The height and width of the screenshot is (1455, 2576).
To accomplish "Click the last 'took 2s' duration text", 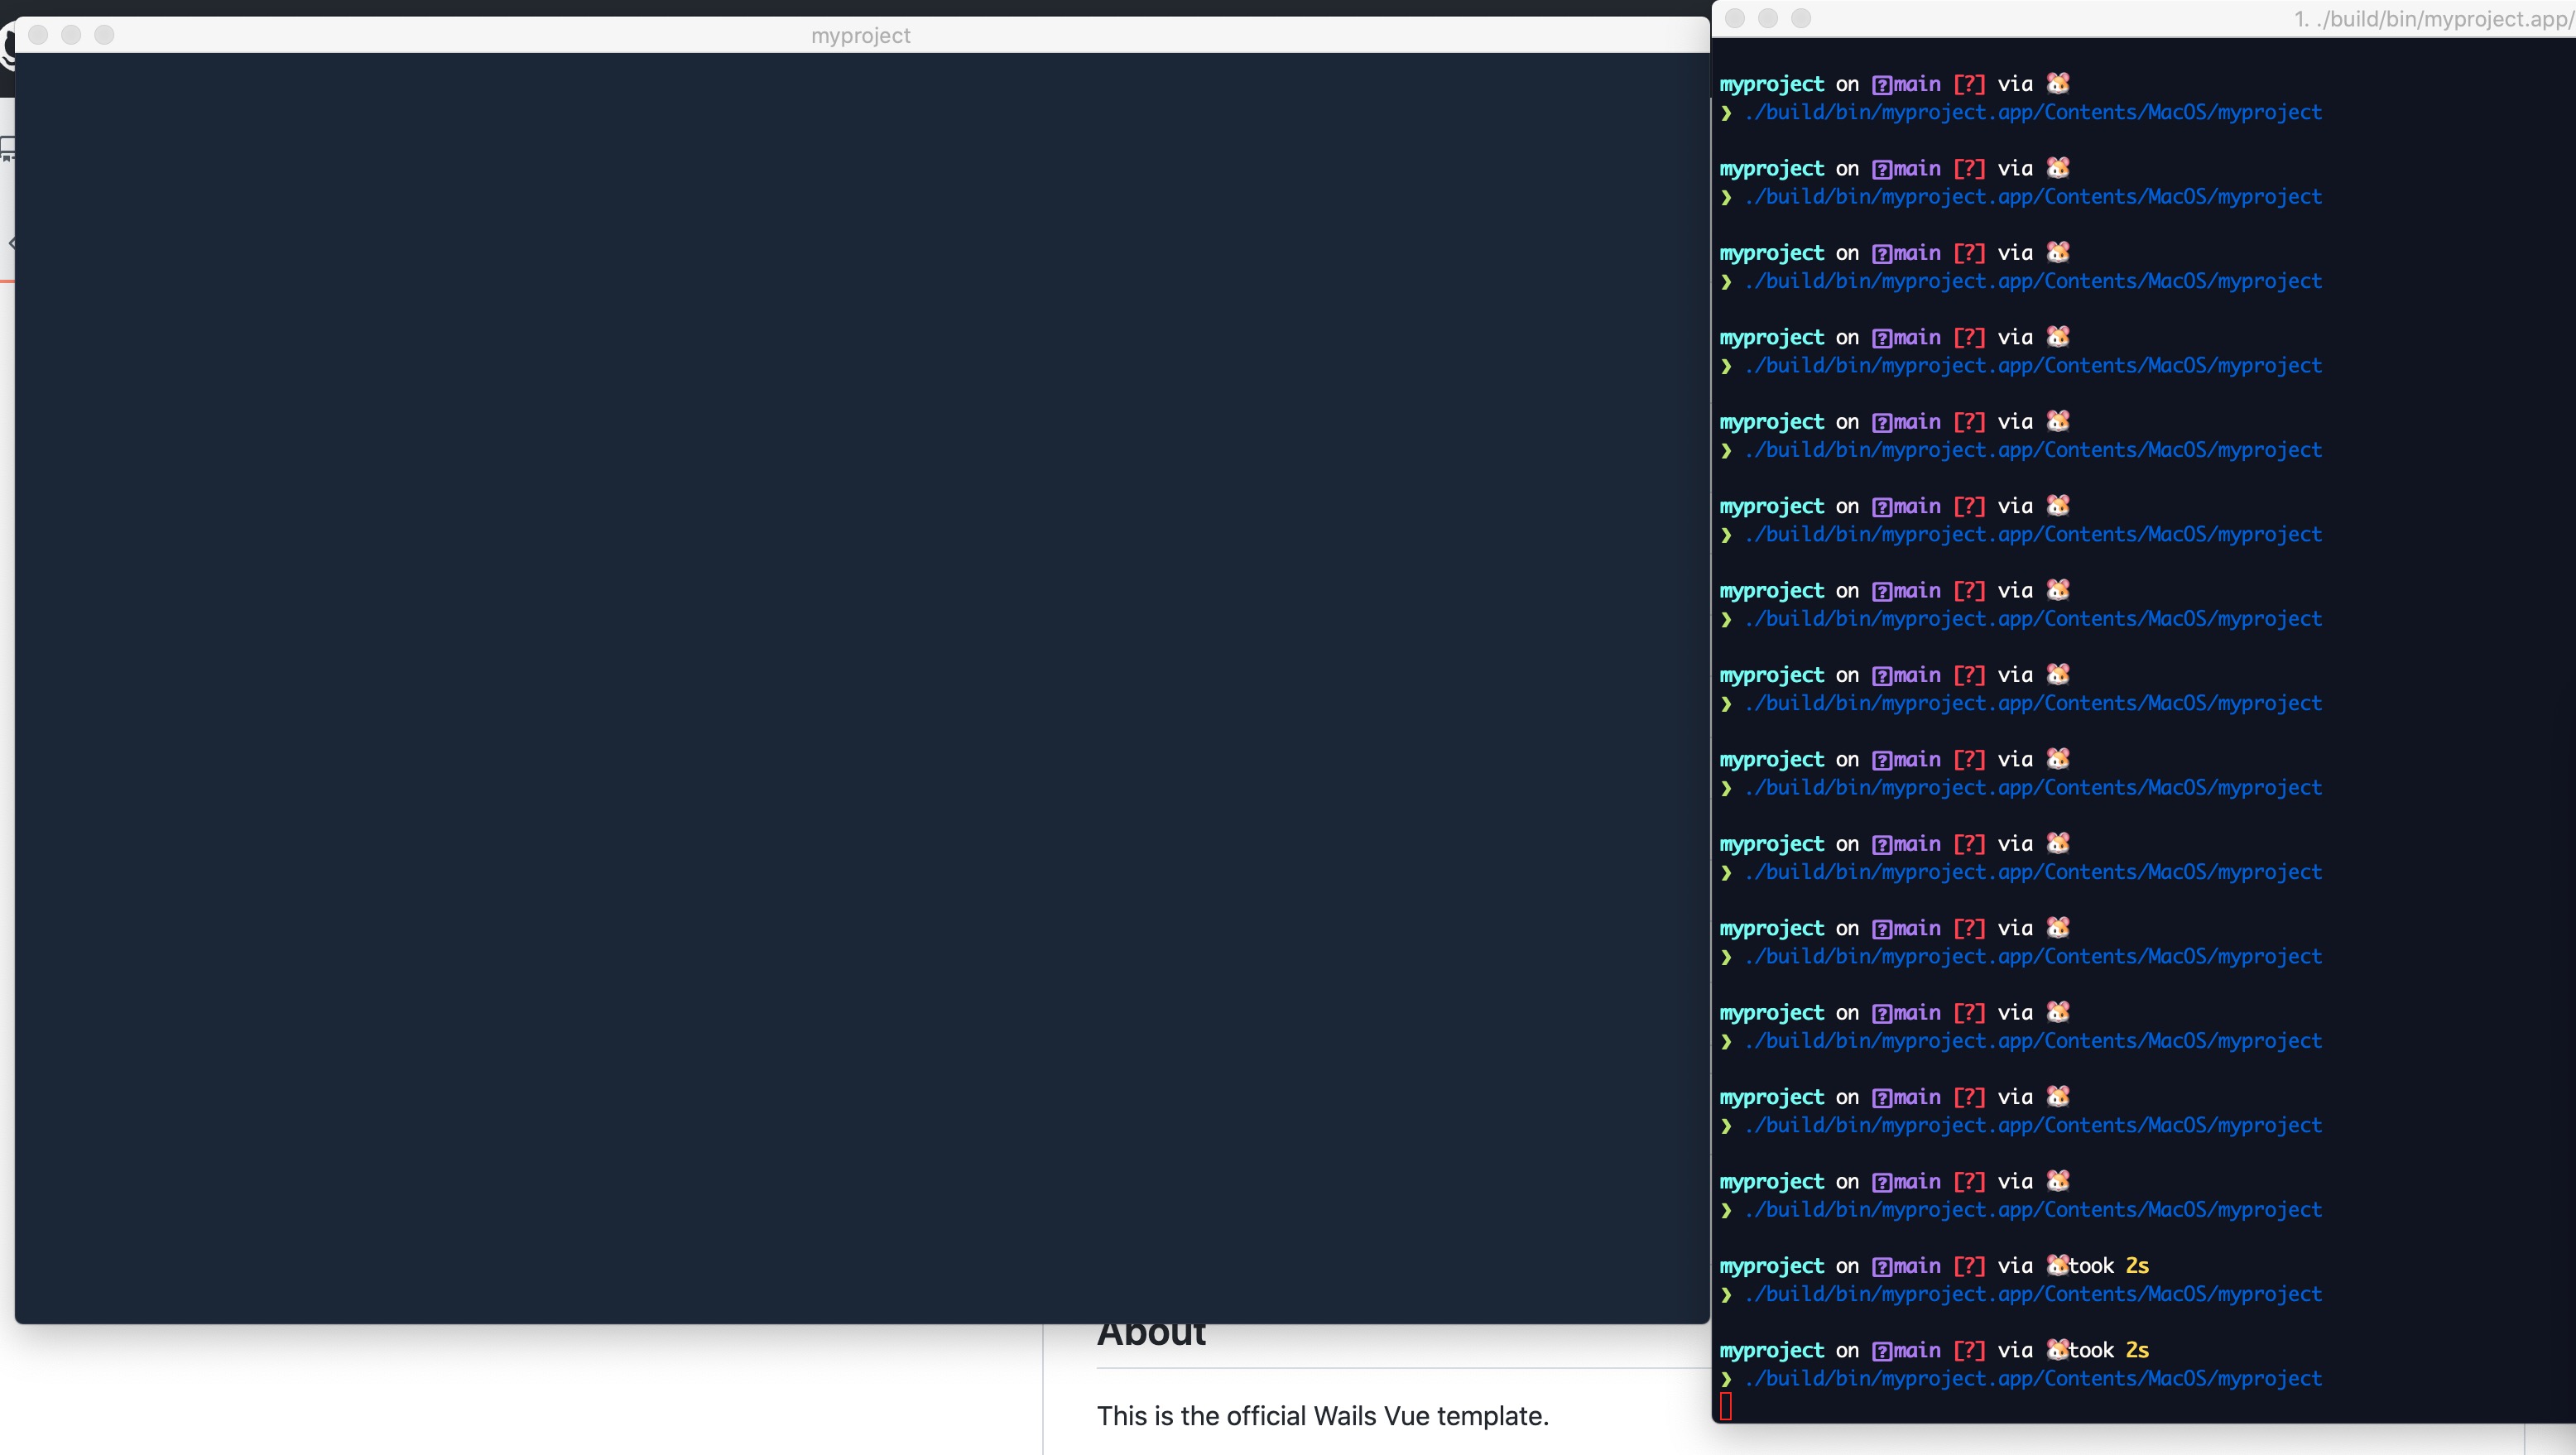I will (x=2108, y=1350).
